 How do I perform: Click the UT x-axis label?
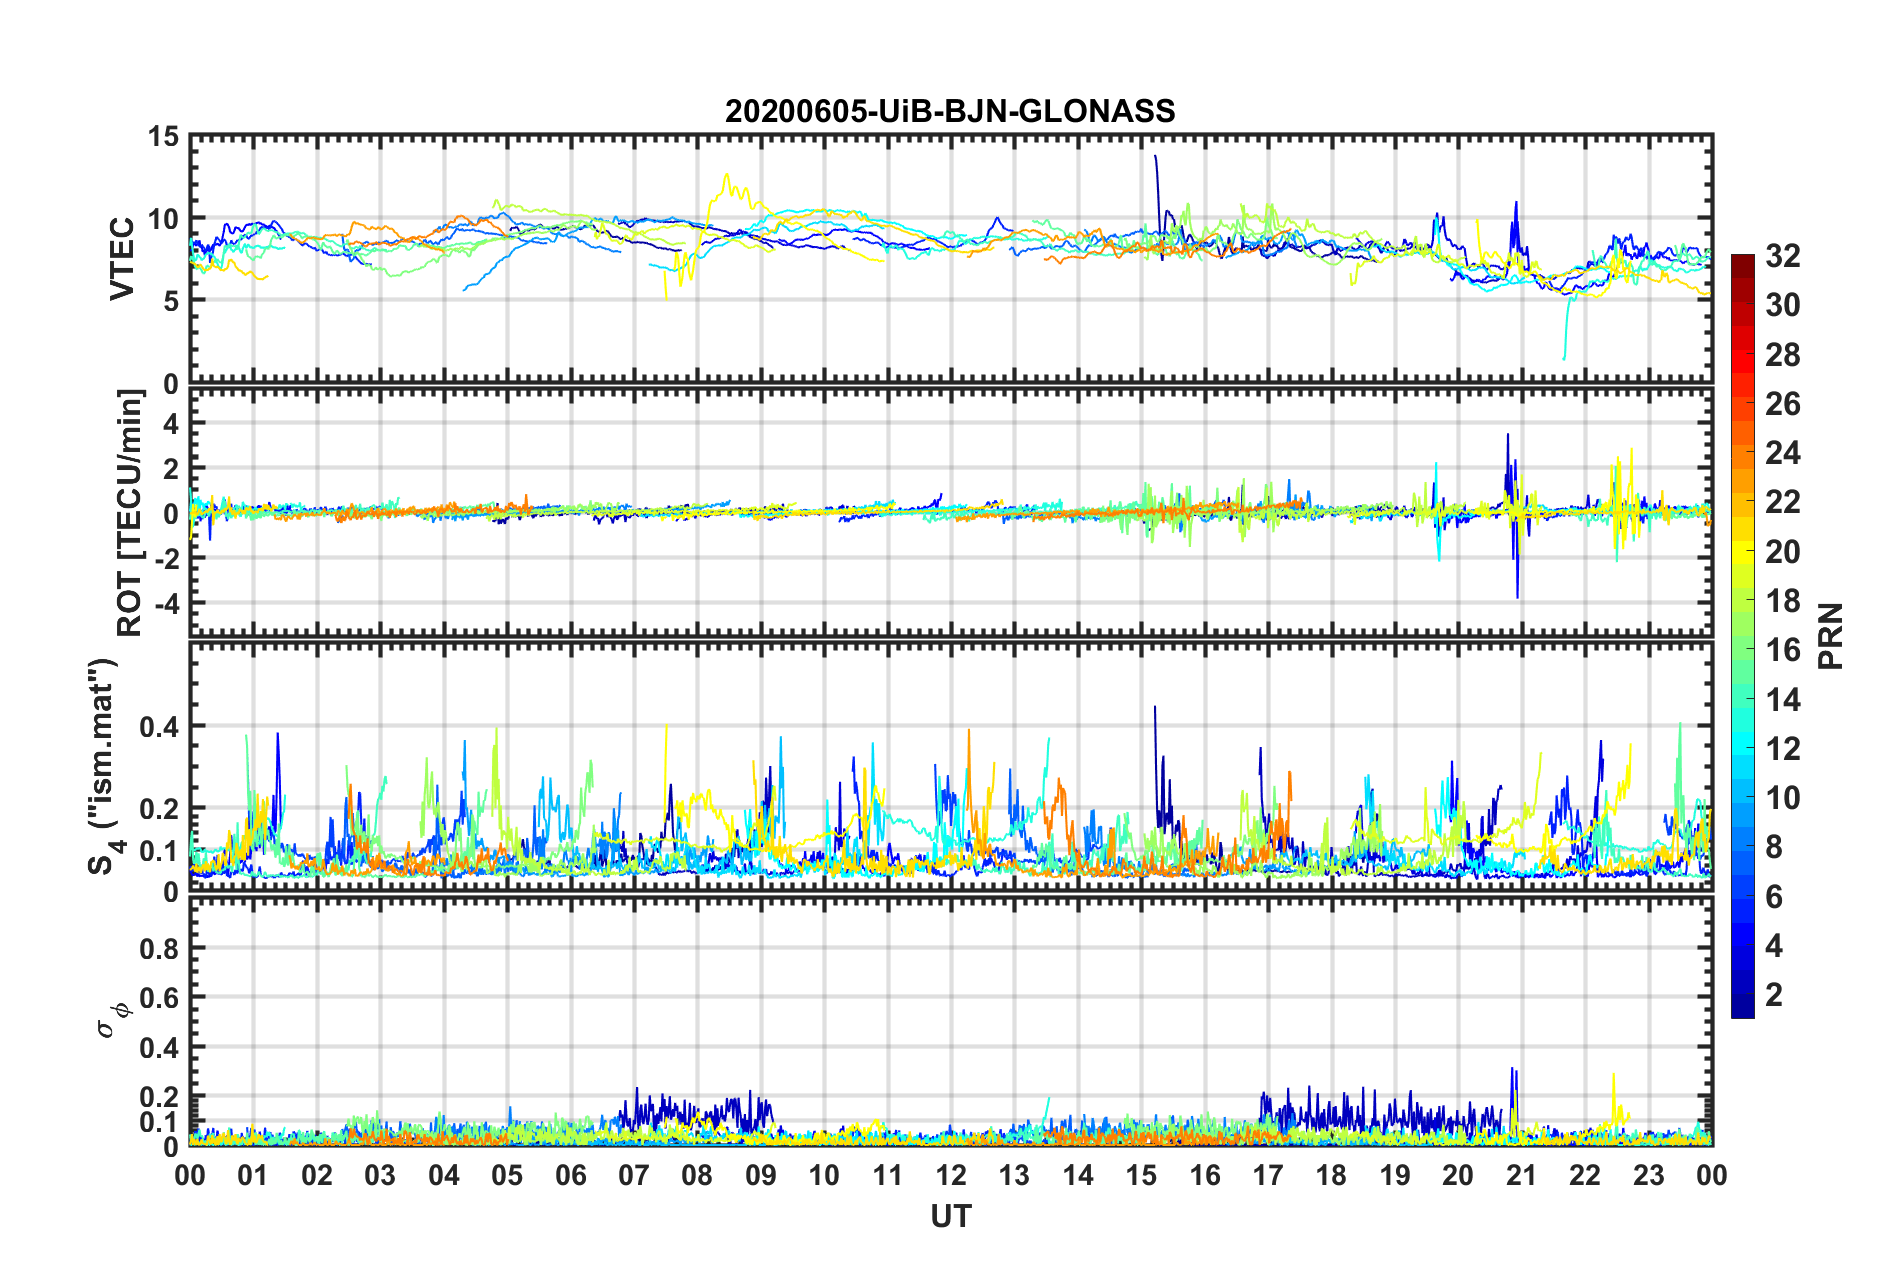(x=951, y=1216)
